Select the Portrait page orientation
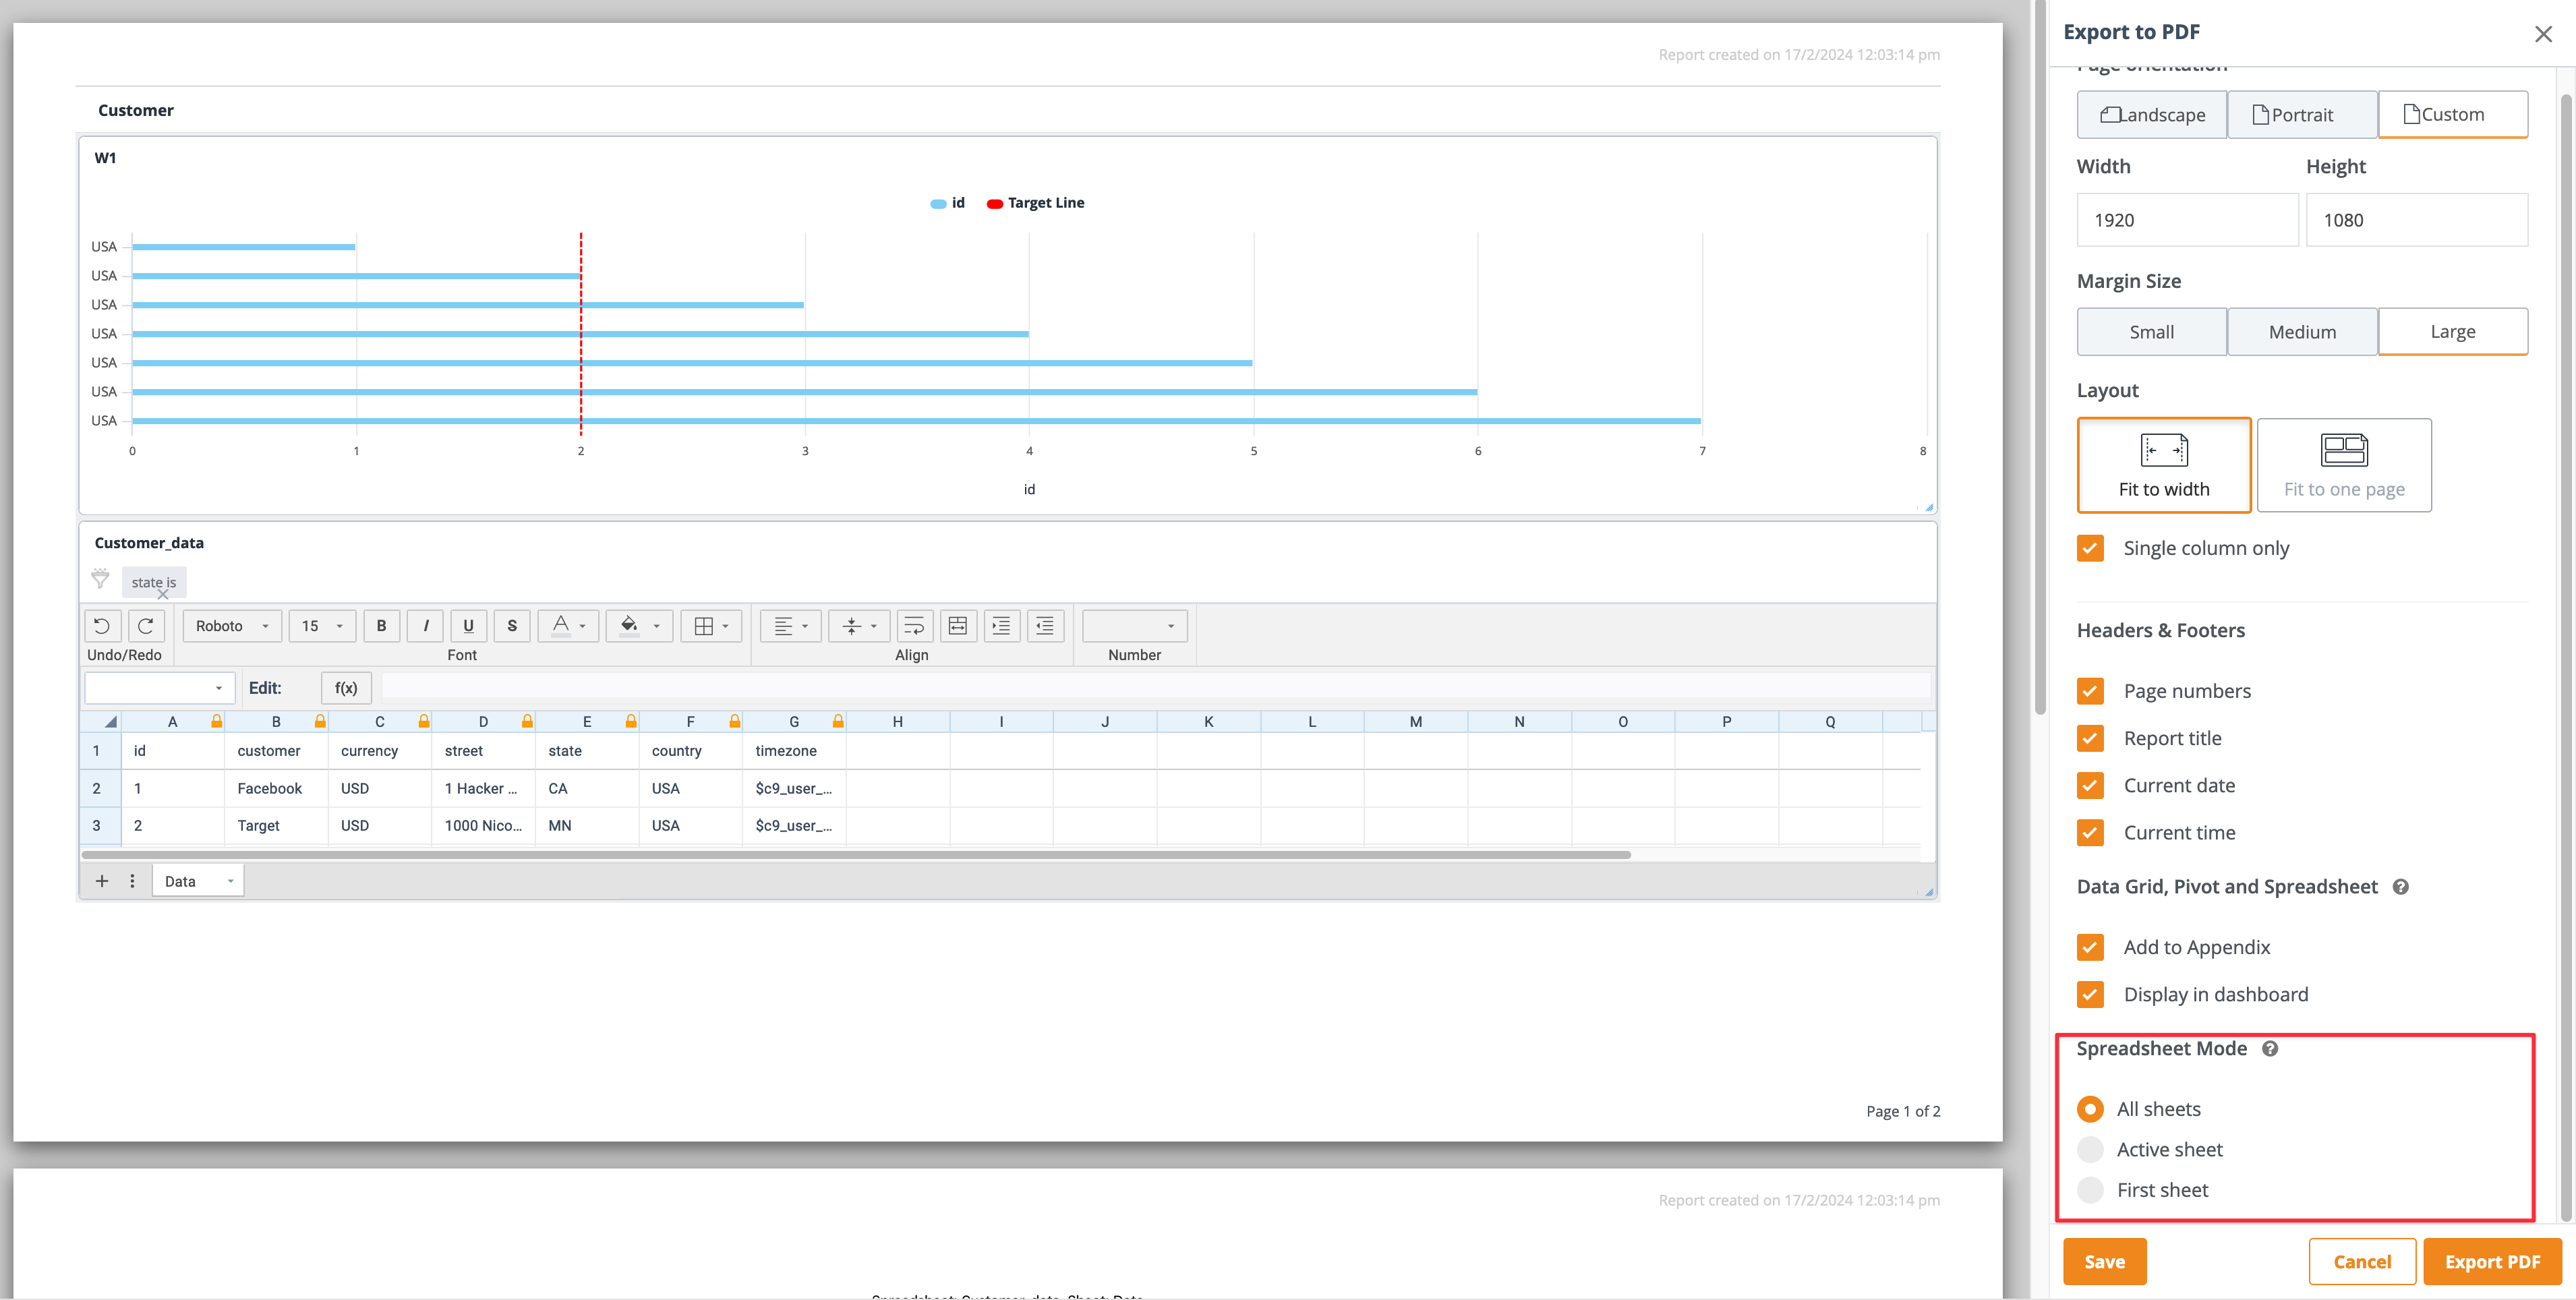The width and height of the screenshot is (2576, 1300). 2293,113
